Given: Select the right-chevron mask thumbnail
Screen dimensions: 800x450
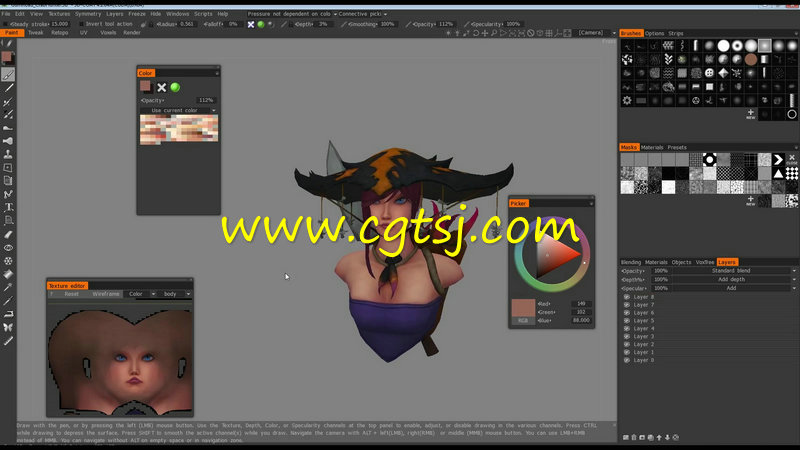Looking at the screenshot, I should (x=778, y=160).
